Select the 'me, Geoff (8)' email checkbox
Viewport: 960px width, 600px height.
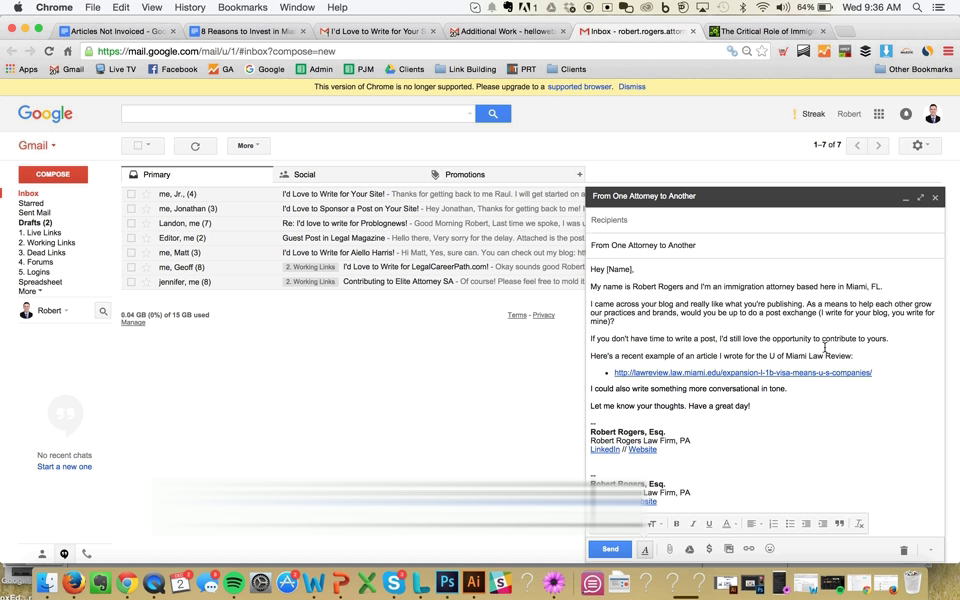pyautogui.click(x=131, y=268)
